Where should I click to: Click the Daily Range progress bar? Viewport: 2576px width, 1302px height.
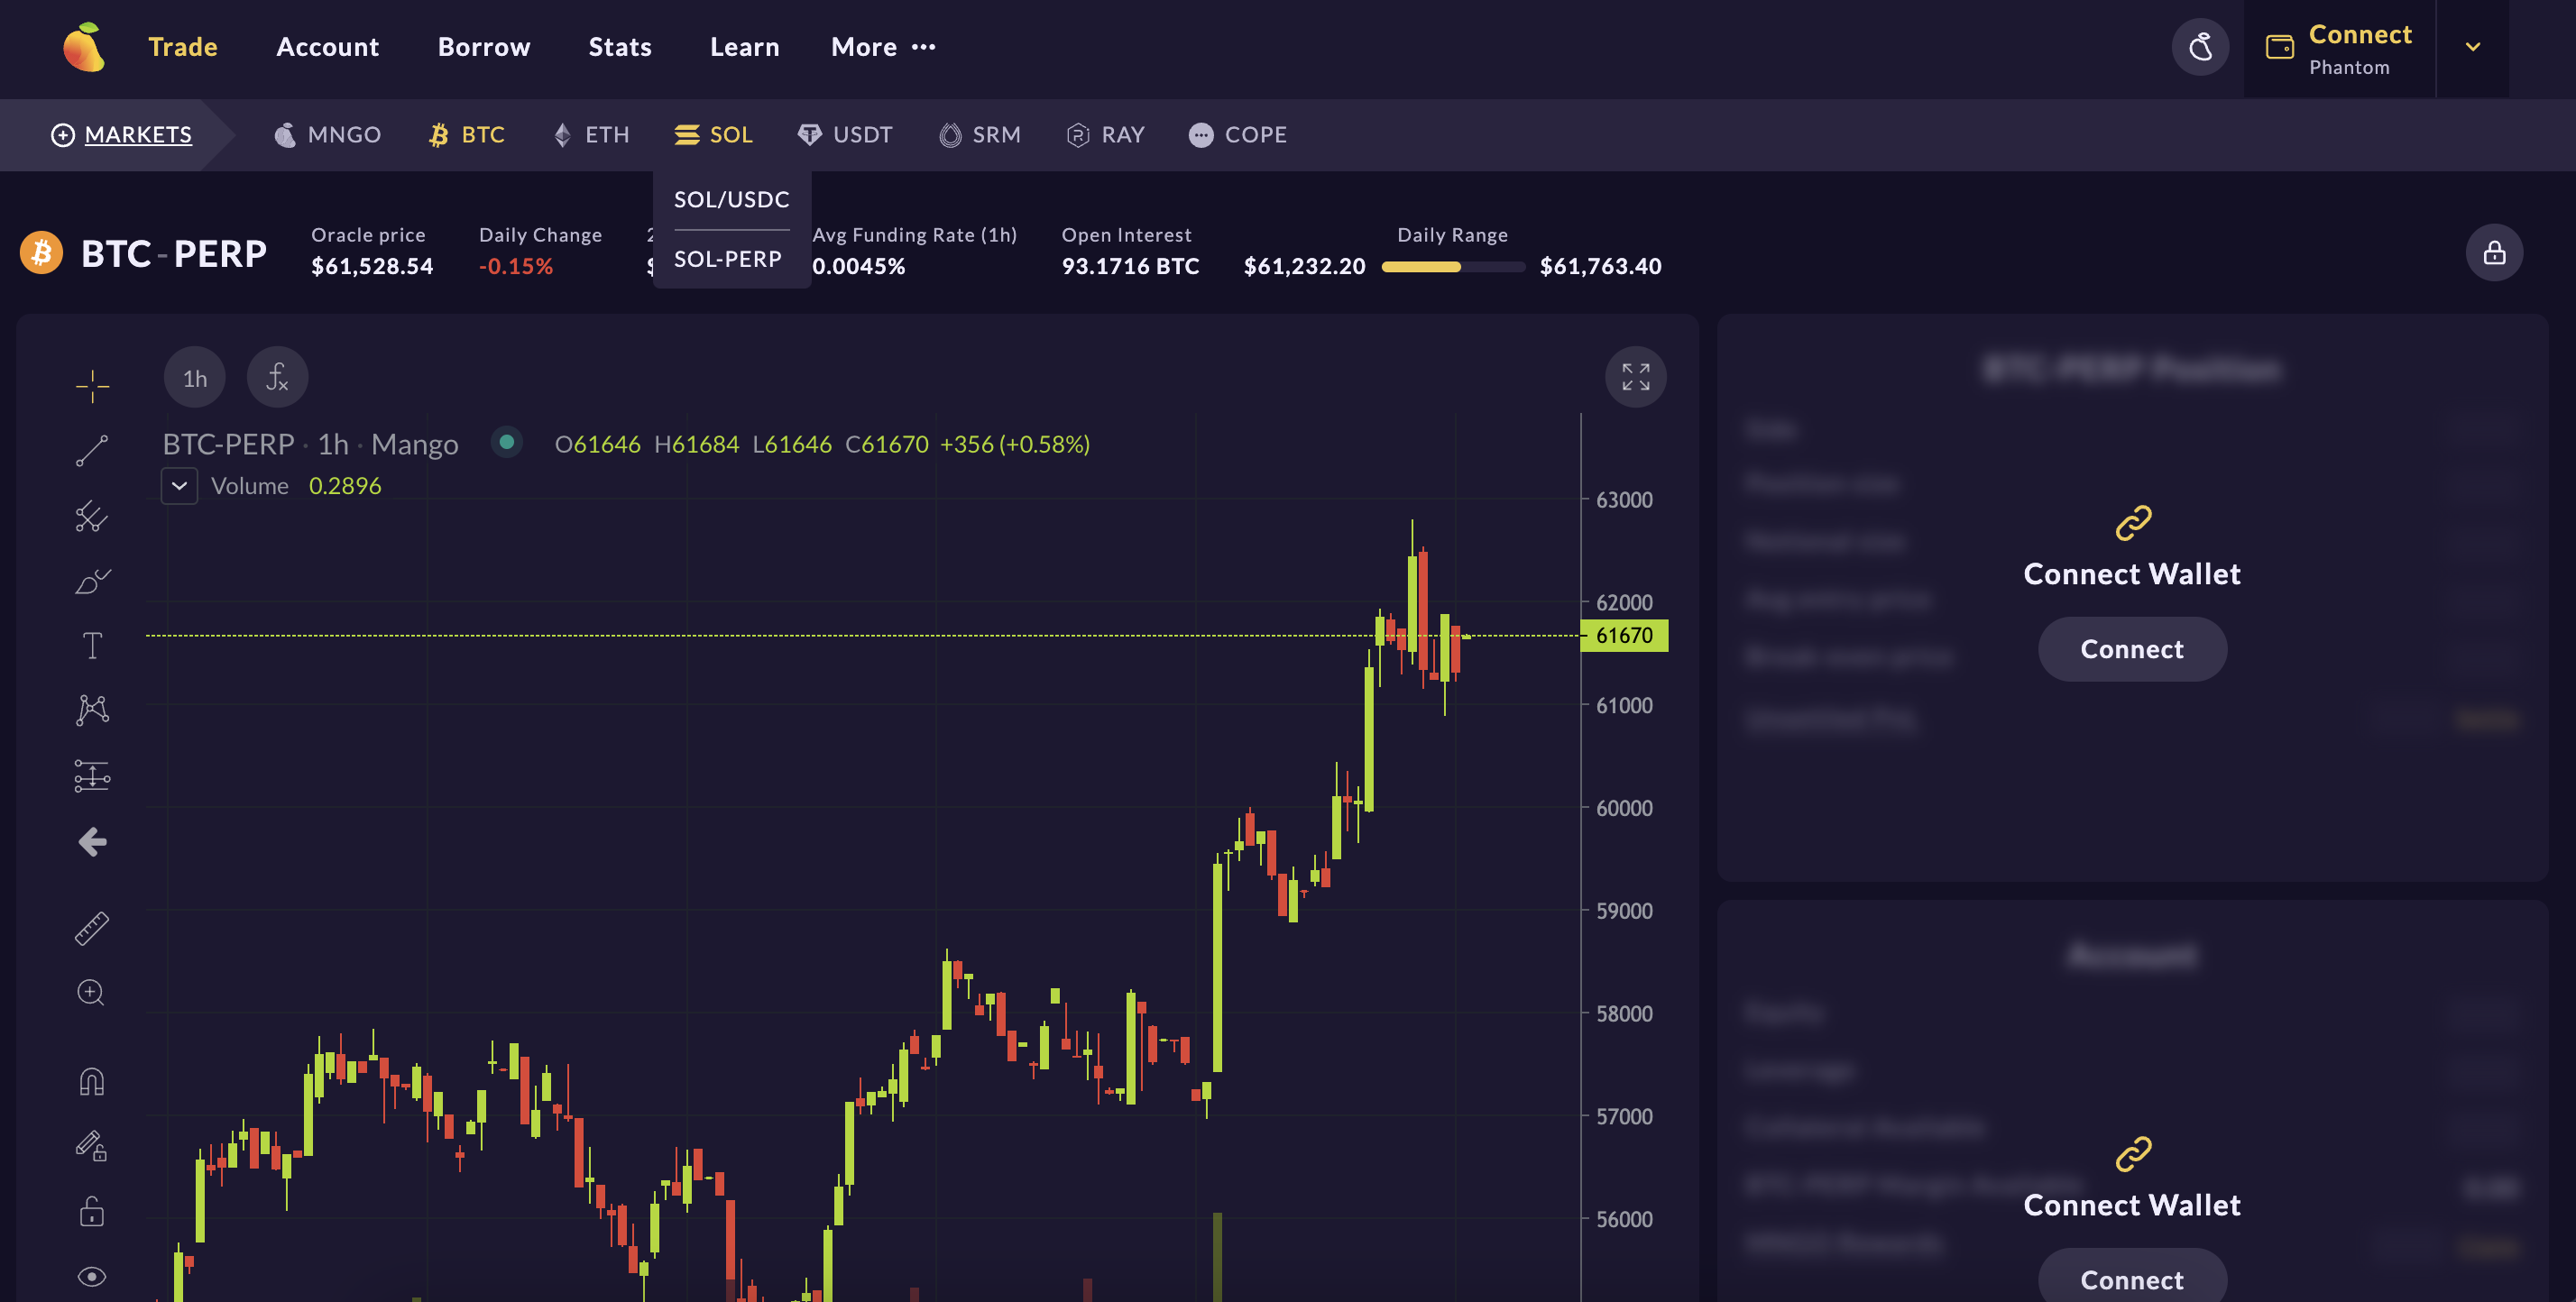pos(1452,267)
